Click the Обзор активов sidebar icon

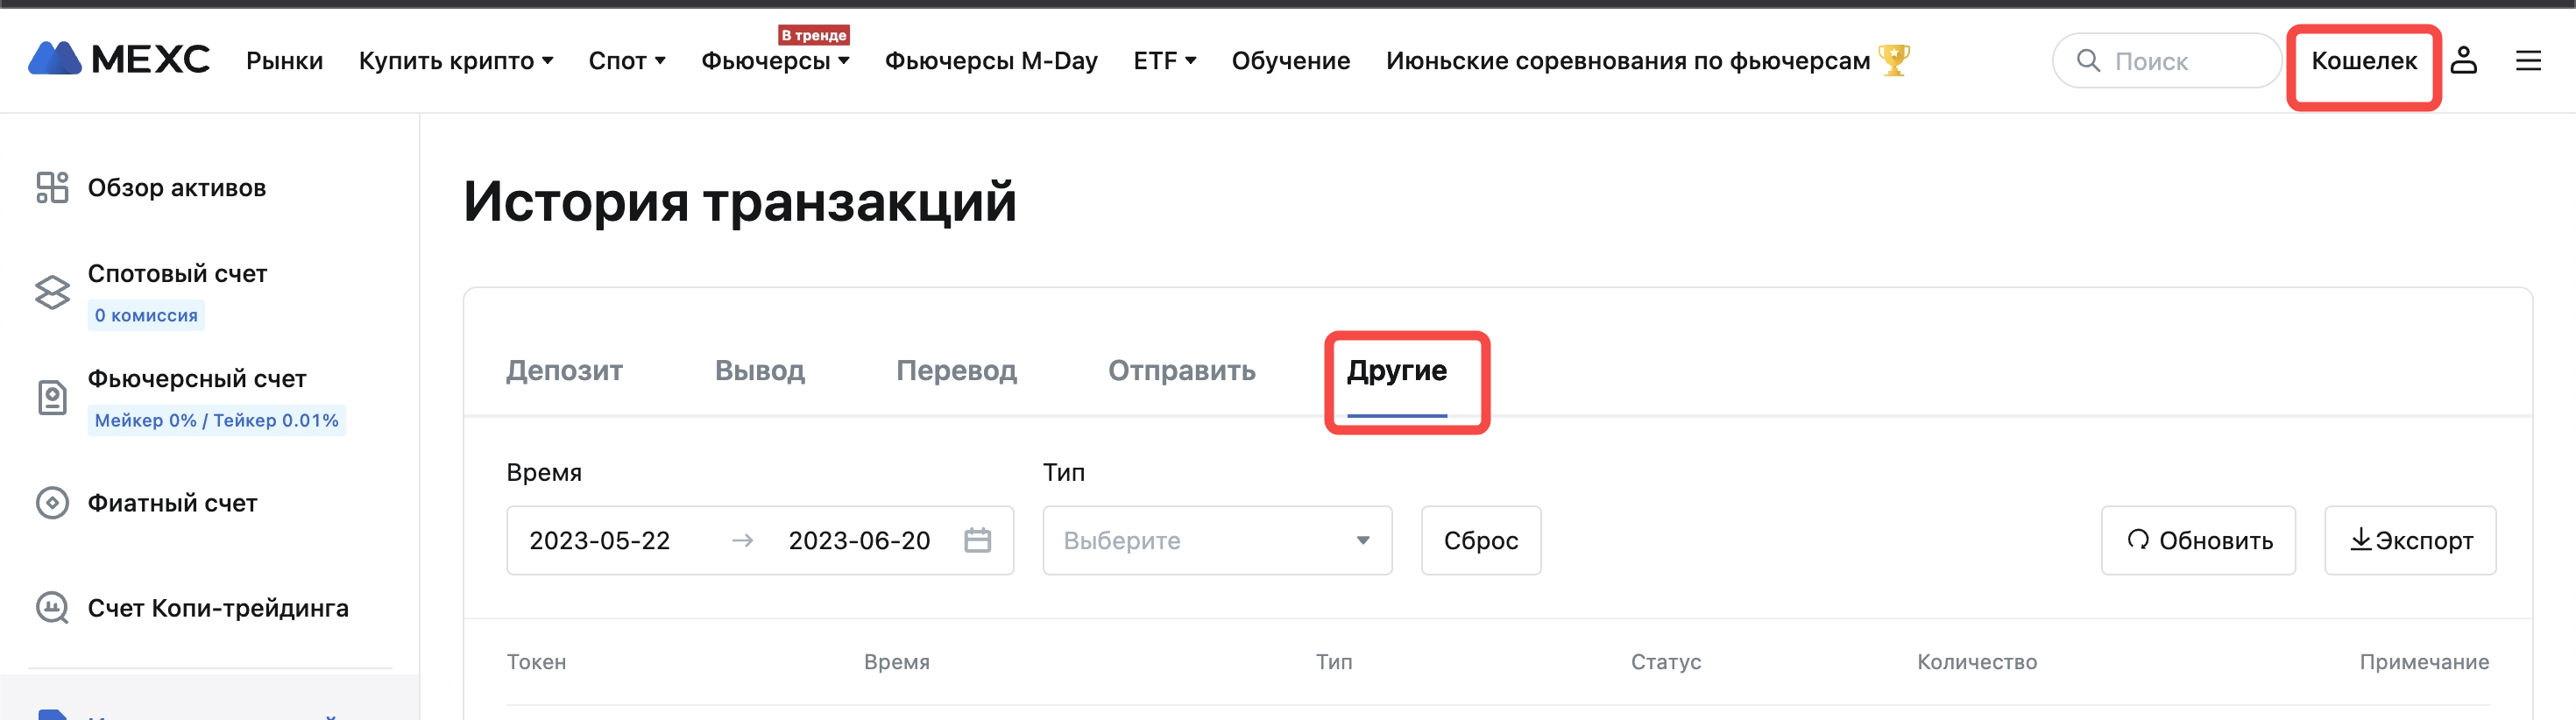click(52, 188)
